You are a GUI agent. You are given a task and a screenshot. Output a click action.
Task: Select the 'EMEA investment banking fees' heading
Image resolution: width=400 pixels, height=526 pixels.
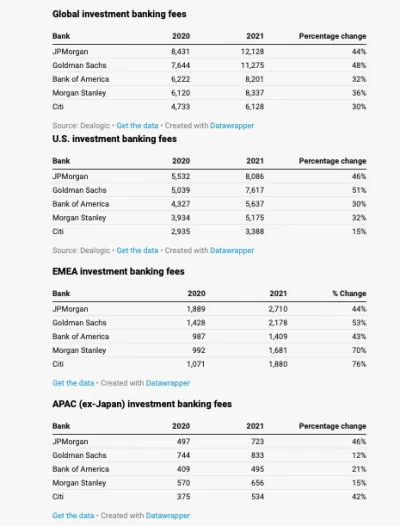tap(118, 271)
